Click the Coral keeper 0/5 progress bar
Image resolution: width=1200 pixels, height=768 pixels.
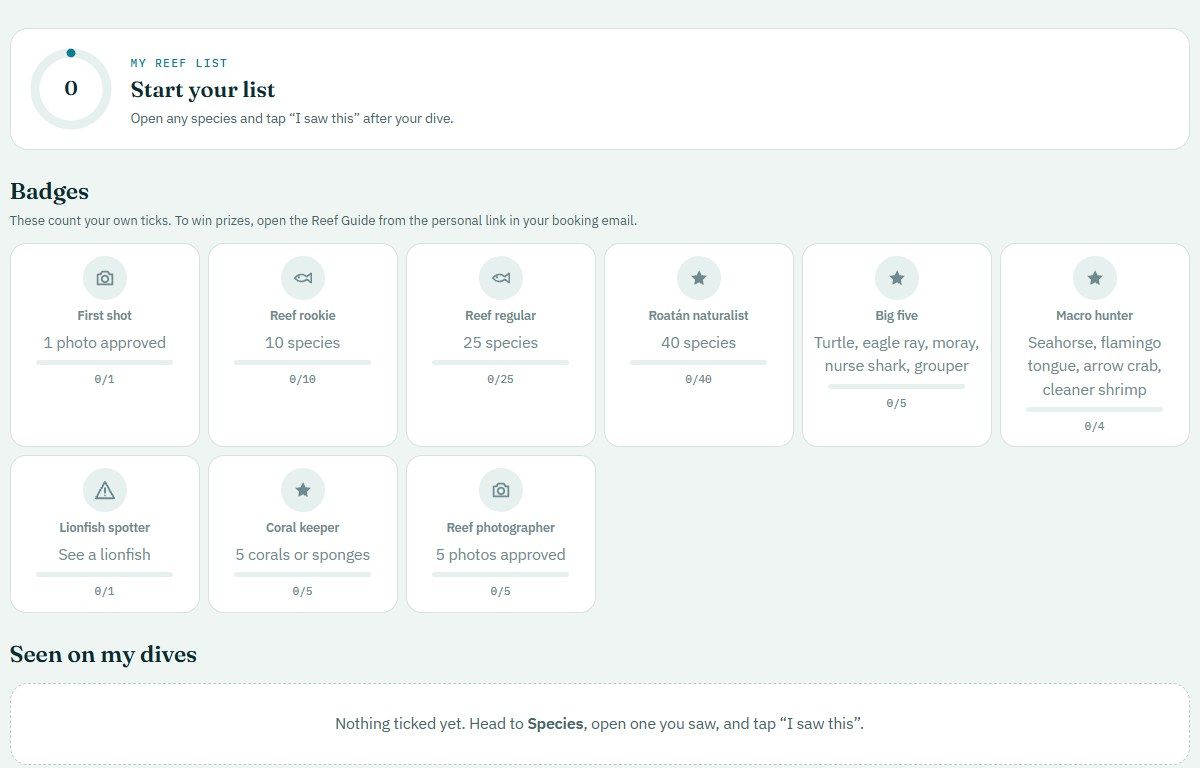coord(303,574)
